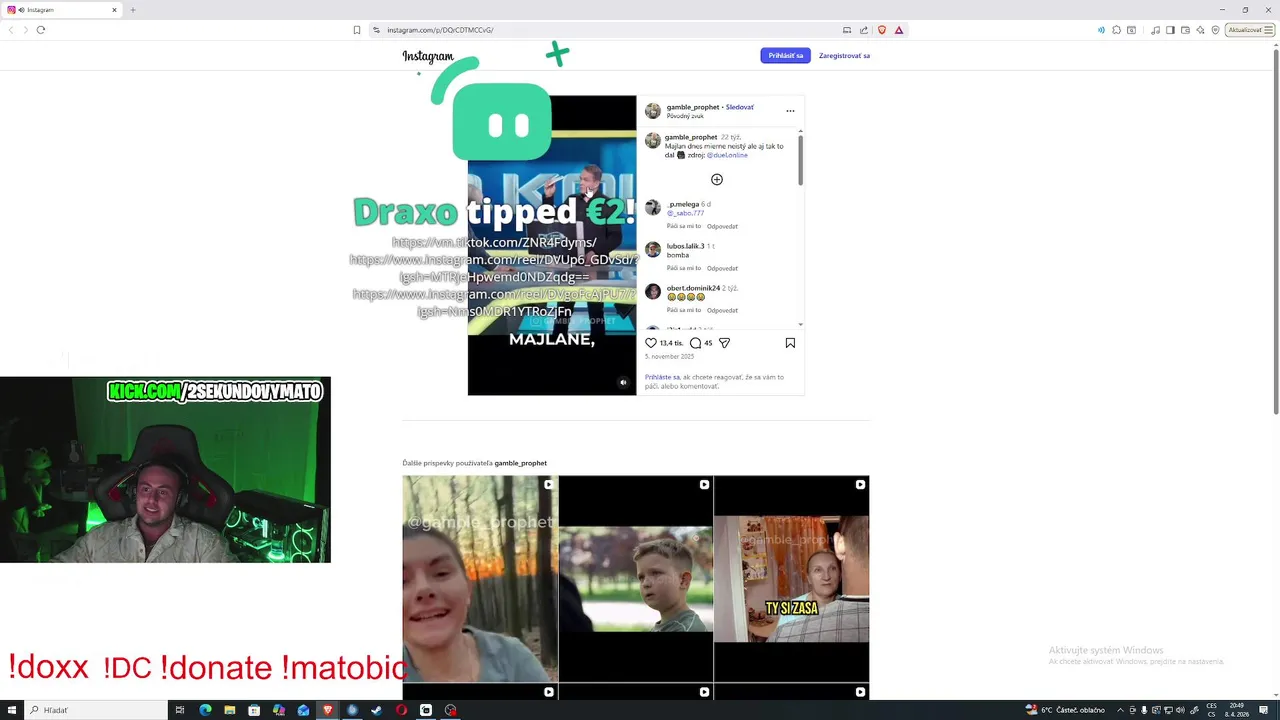The width and height of the screenshot is (1280, 720).
Task: Open Opera browser from taskbar
Action: pyautogui.click(x=401, y=710)
